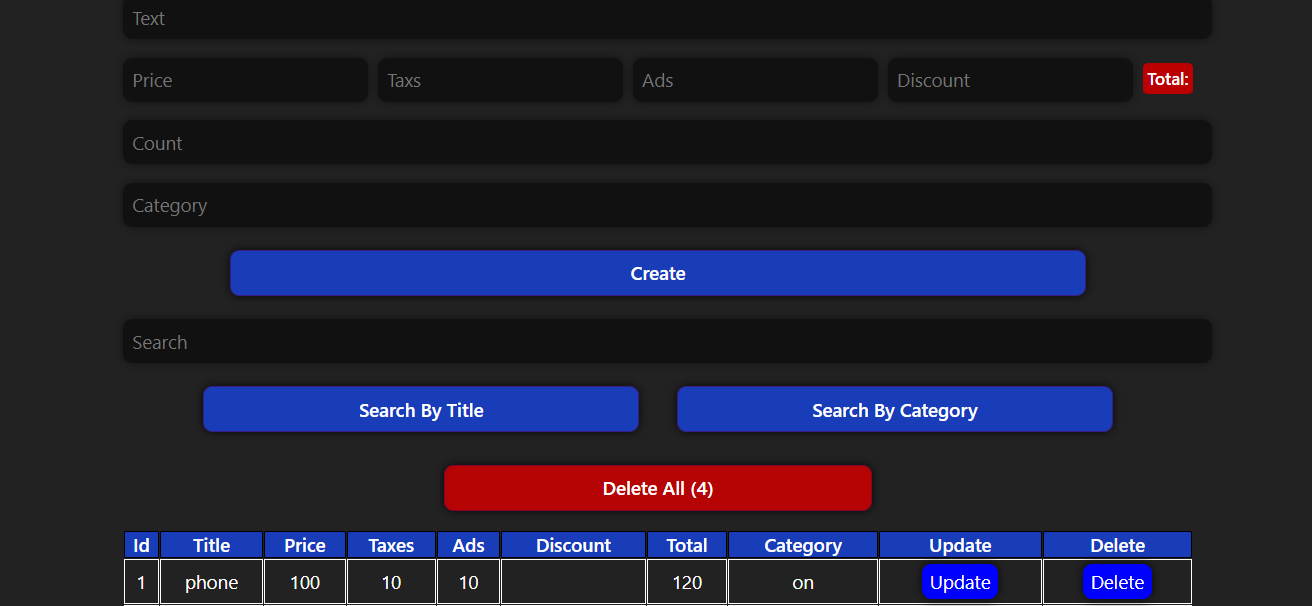Focus the Count input field

[x=667, y=143]
